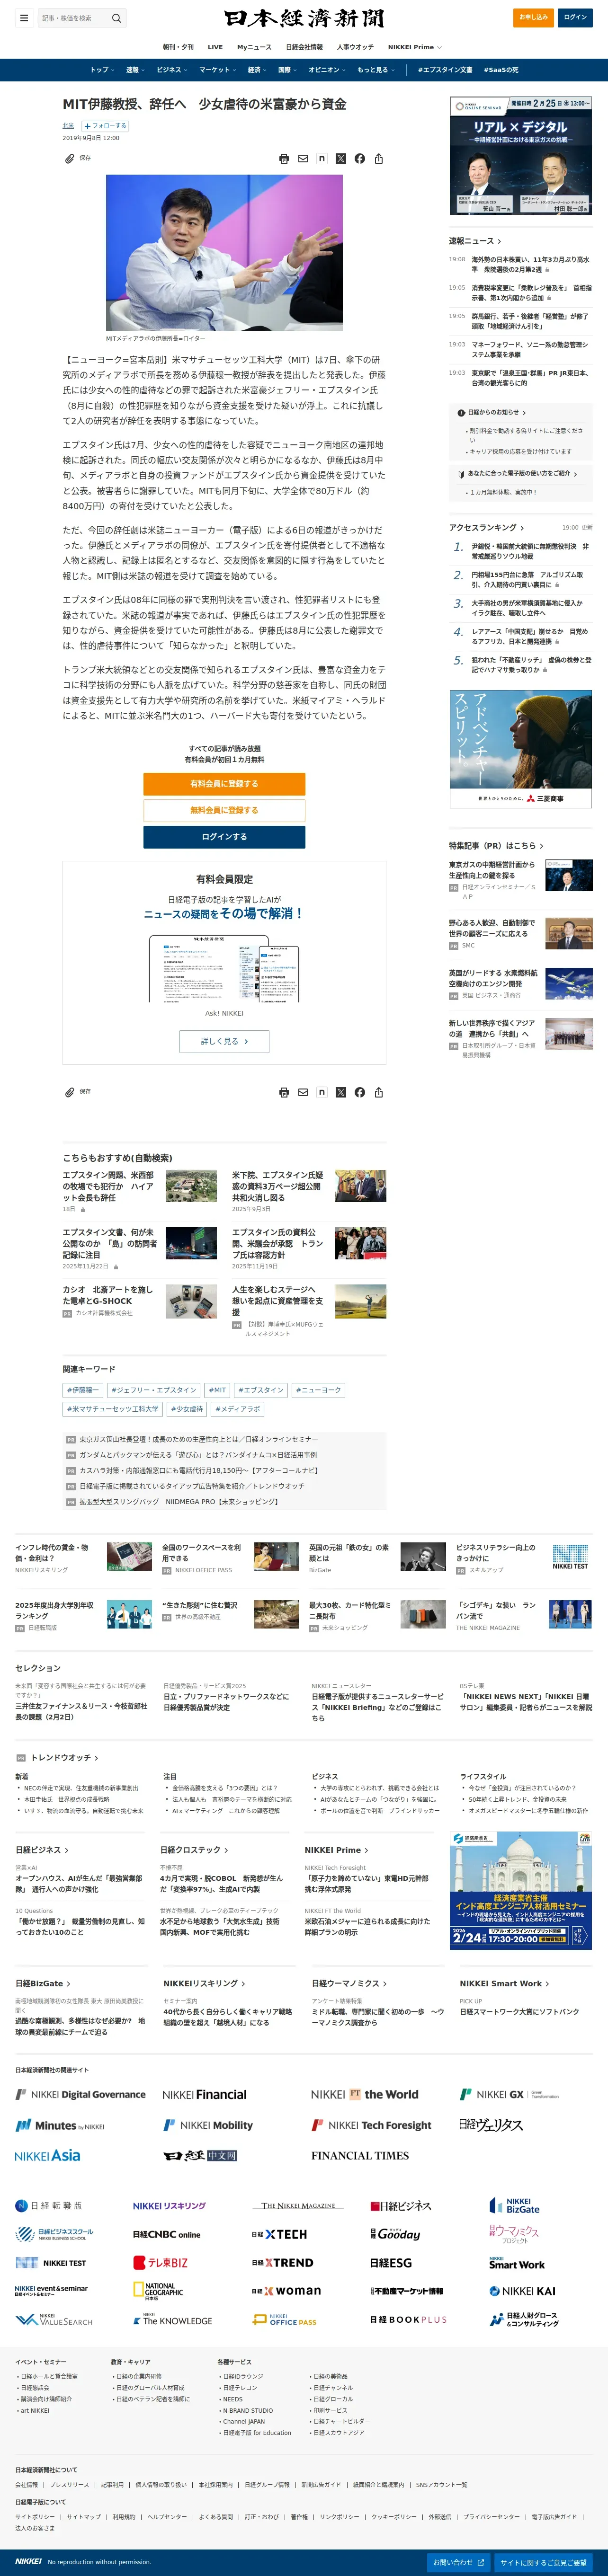The height and width of the screenshot is (2576, 608).
Task: Open 日経 xTECH logo link
Action: 279,2234
